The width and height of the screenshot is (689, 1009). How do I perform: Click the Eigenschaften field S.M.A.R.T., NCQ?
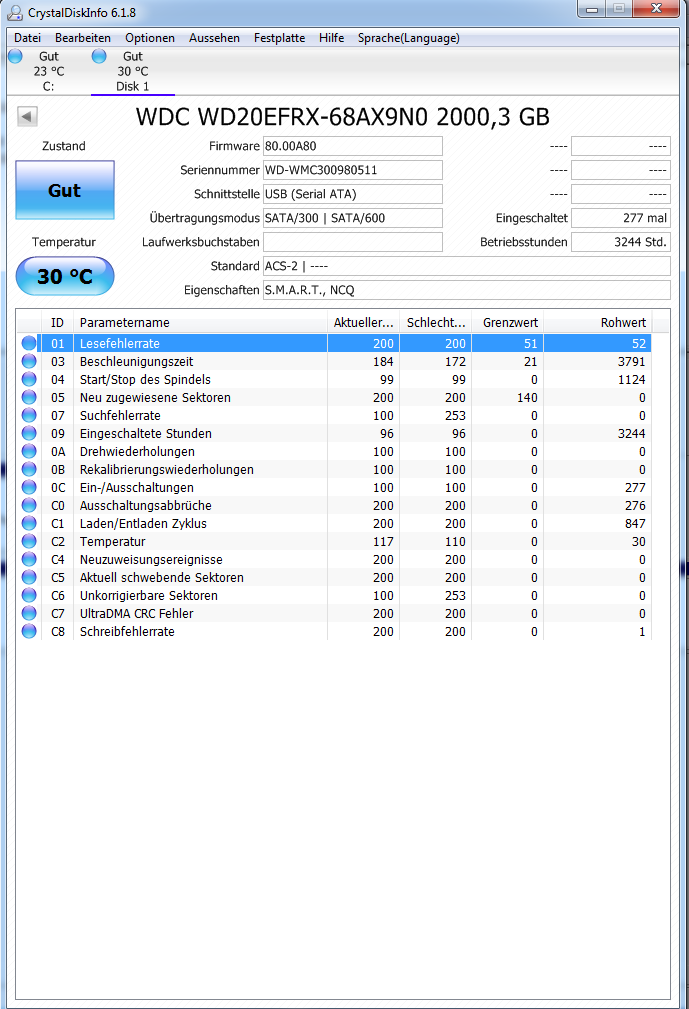point(466,290)
